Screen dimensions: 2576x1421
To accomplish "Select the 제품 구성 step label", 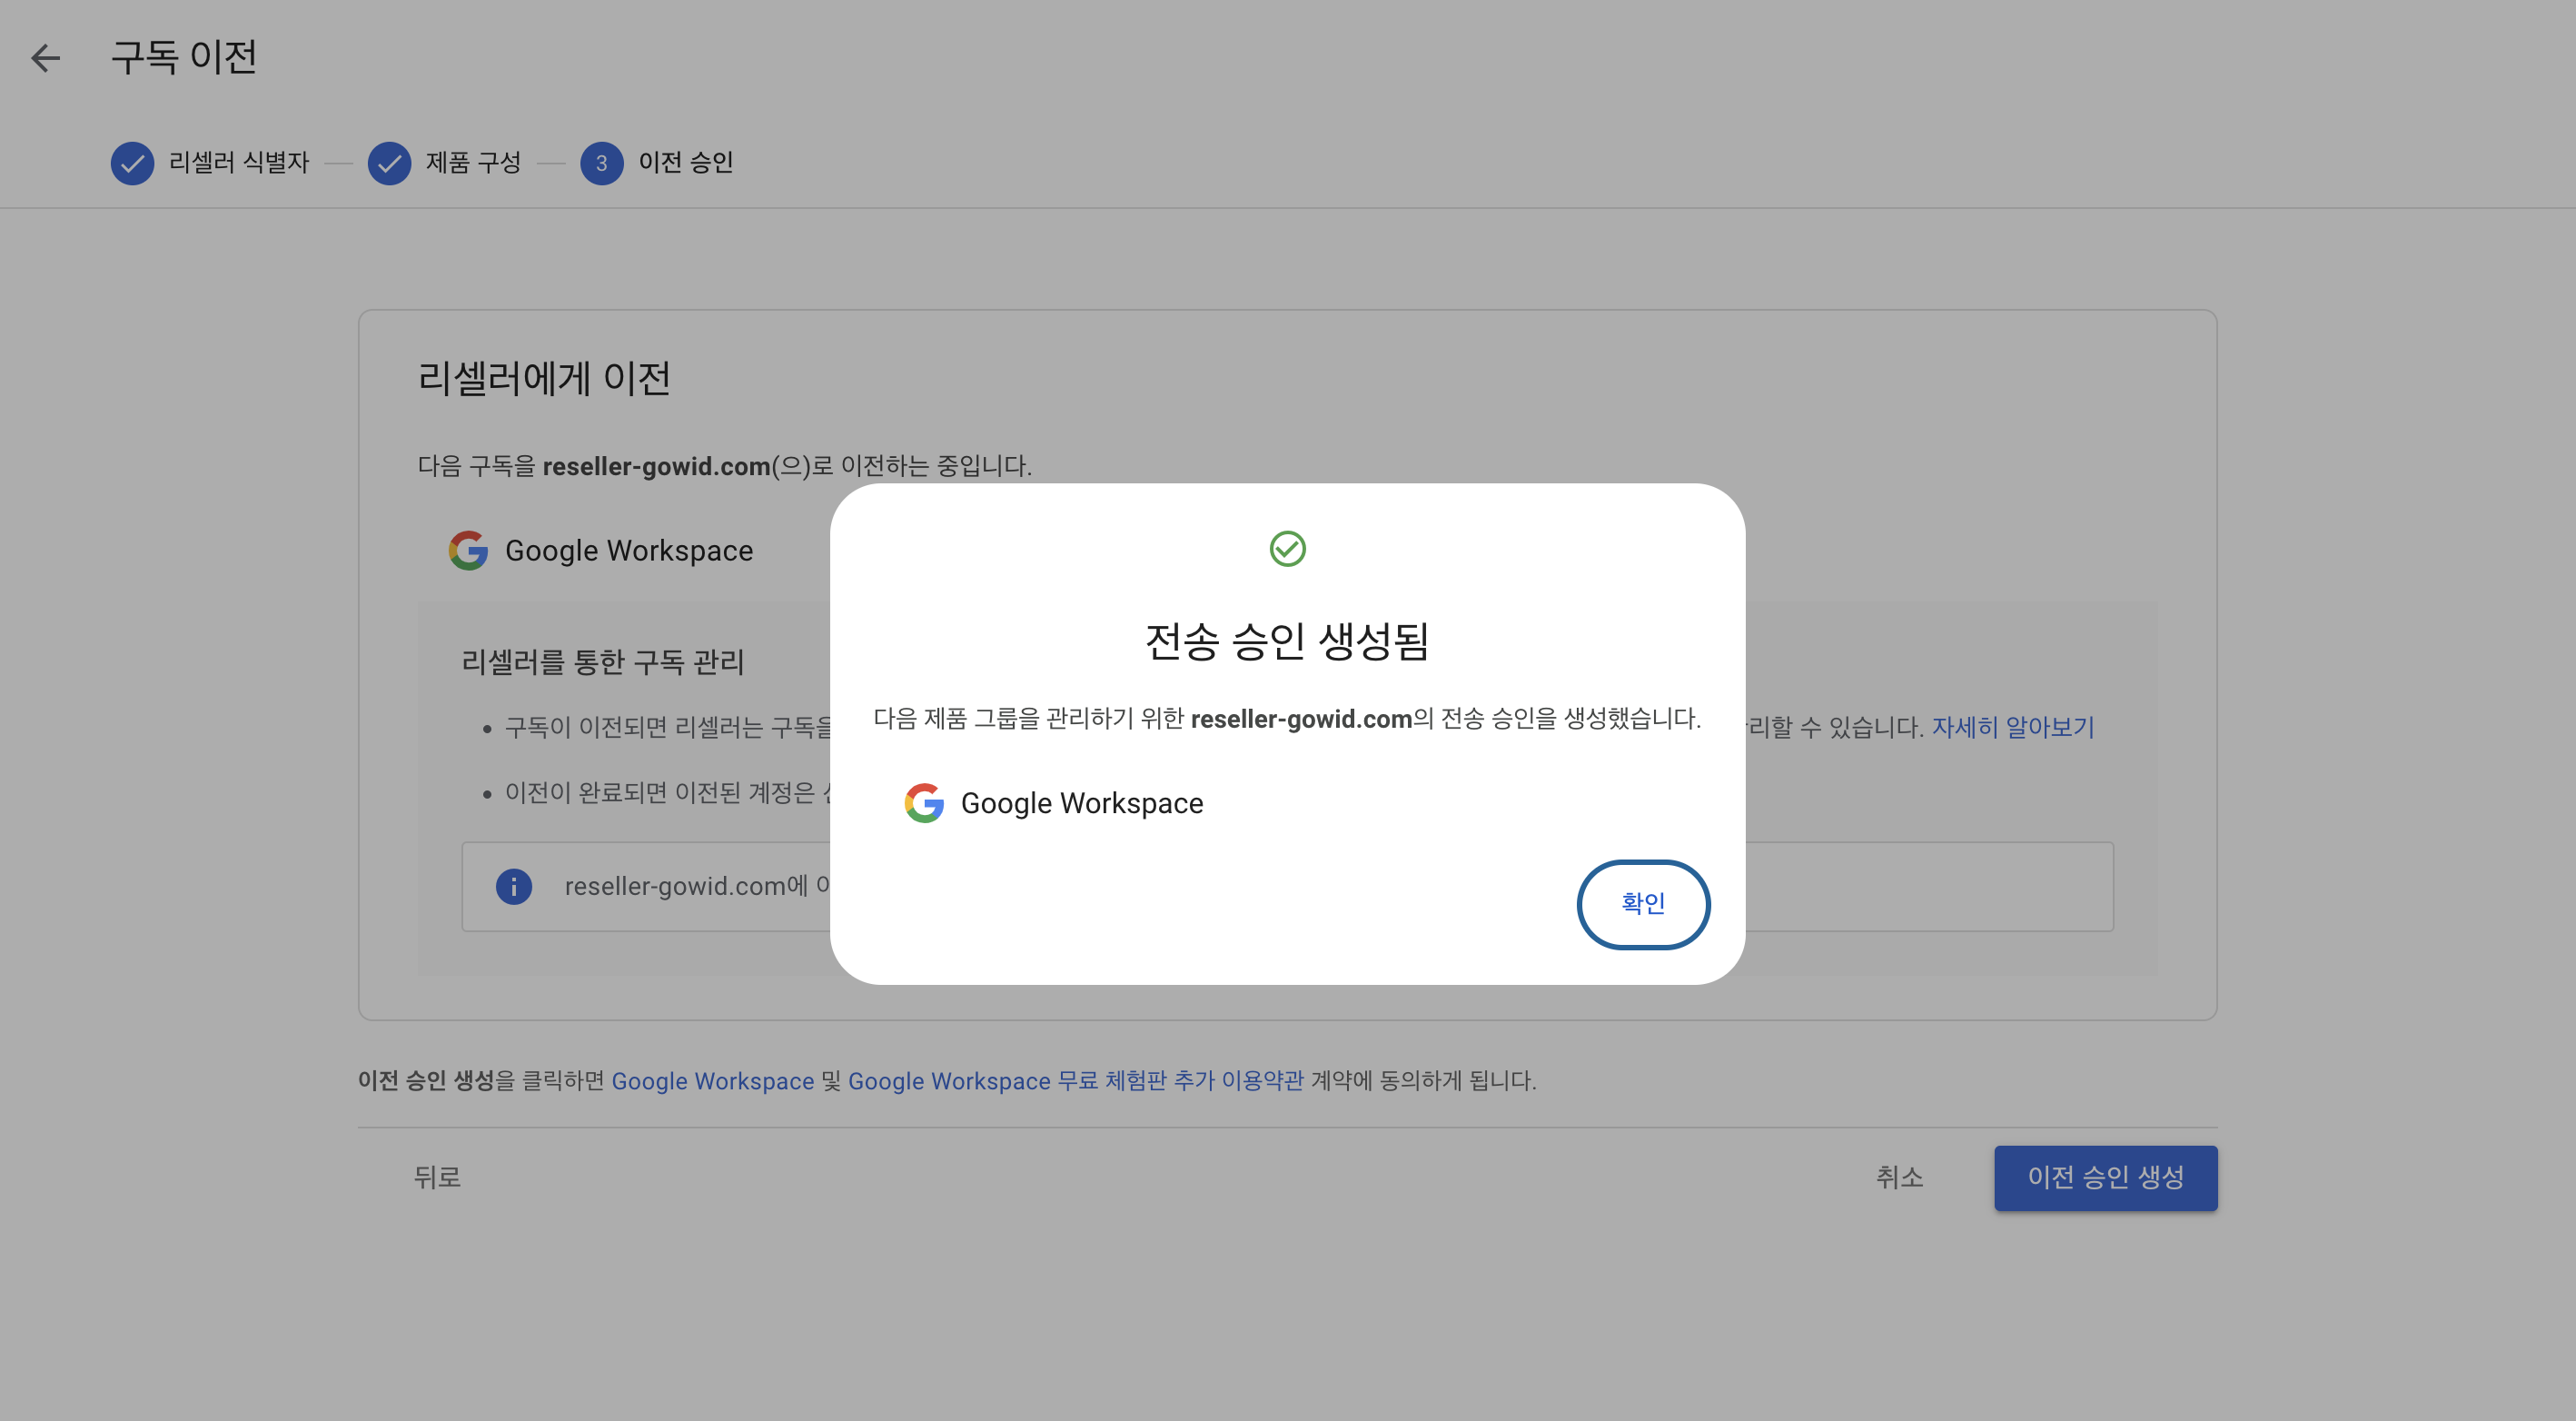I will pyautogui.click(x=473, y=163).
